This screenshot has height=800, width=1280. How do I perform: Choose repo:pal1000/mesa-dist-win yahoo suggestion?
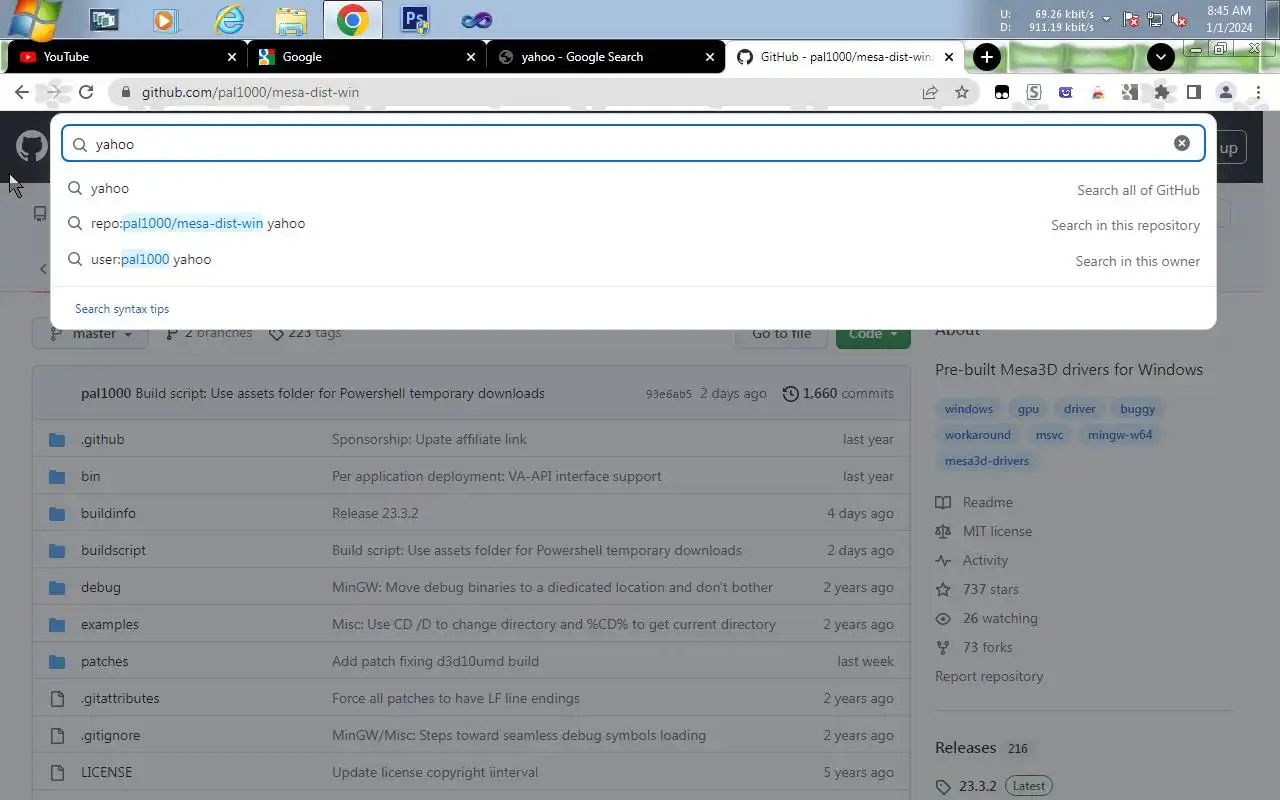tap(634, 224)
